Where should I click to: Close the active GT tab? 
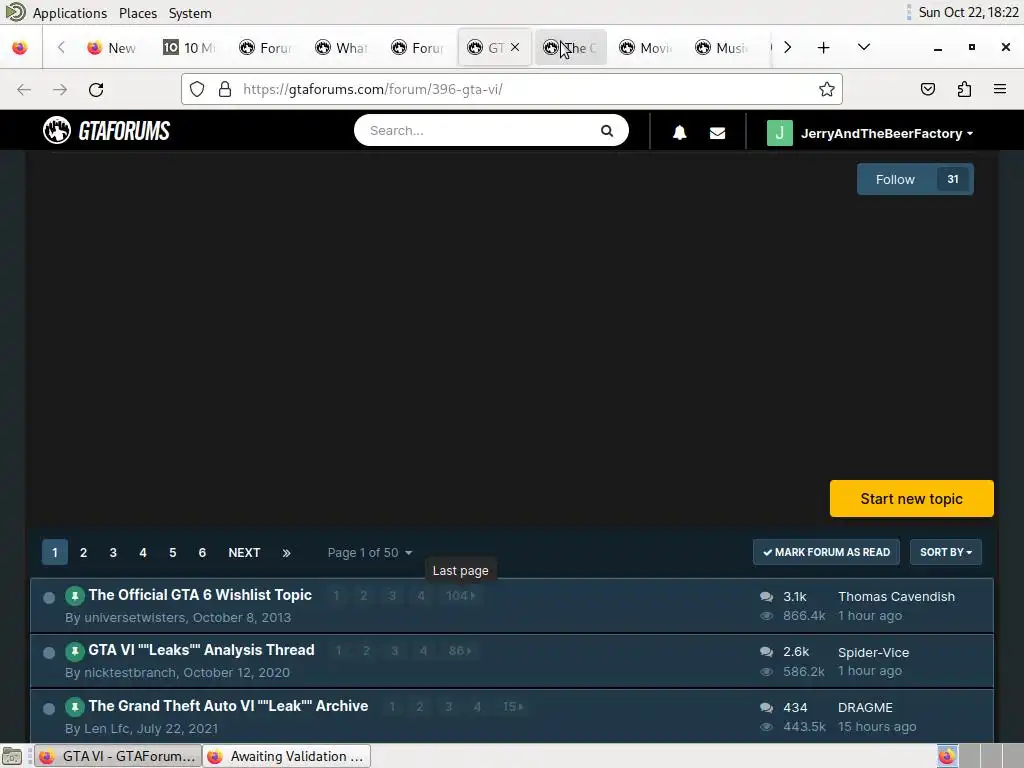tap(515, 47)
